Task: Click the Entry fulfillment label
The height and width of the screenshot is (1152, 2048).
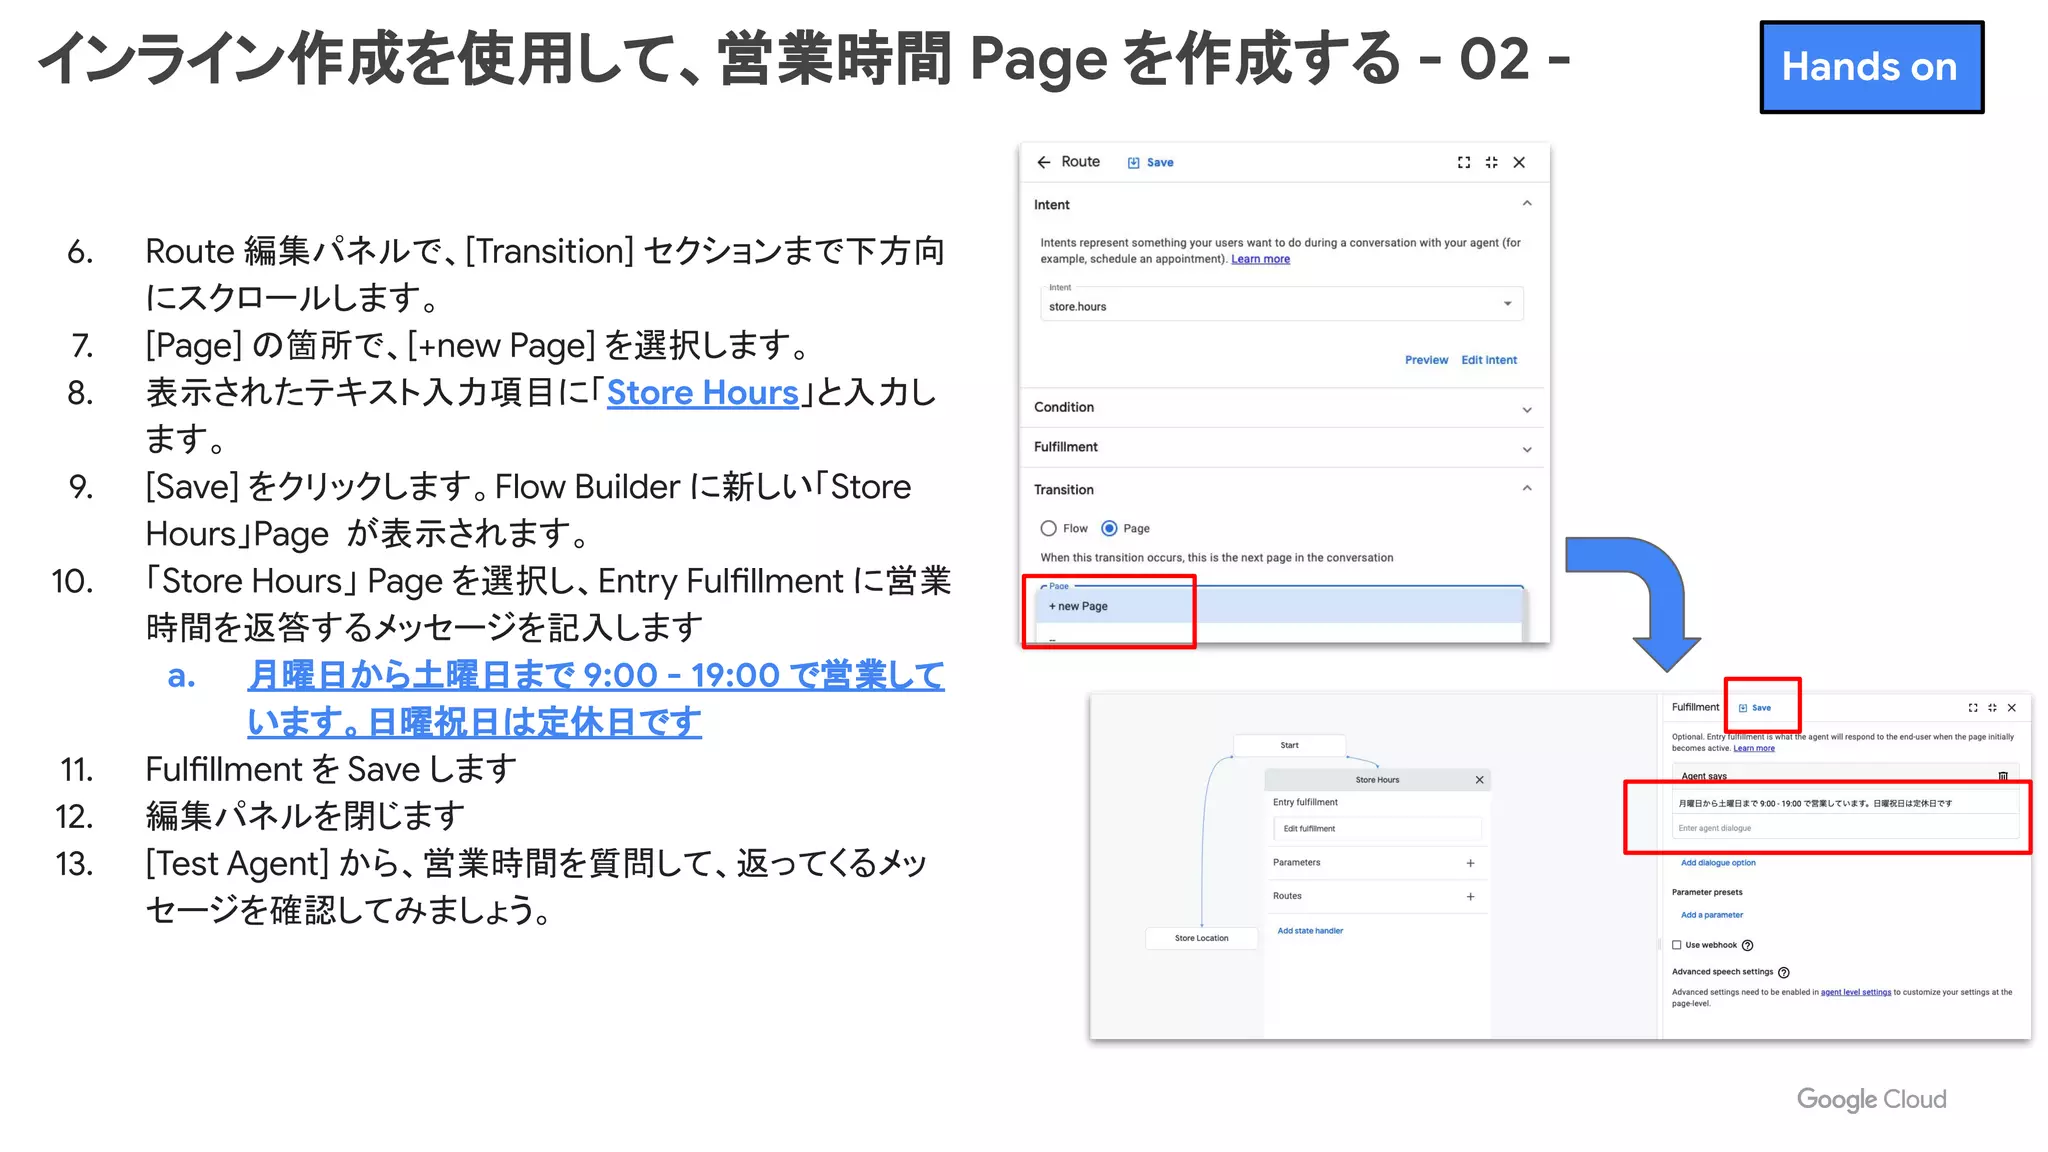Action: [1305, 802]
